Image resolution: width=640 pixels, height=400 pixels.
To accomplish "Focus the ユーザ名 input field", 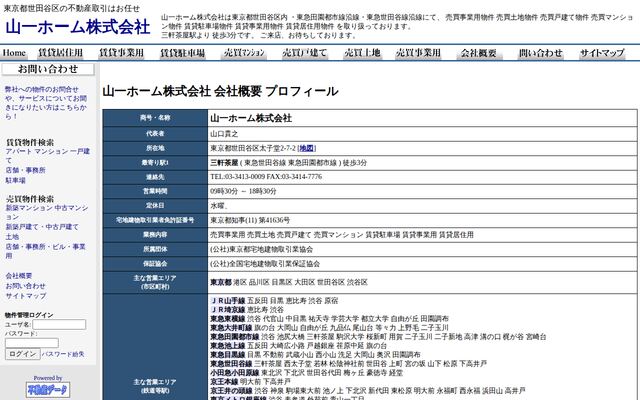I will click(x=59, y=324).
